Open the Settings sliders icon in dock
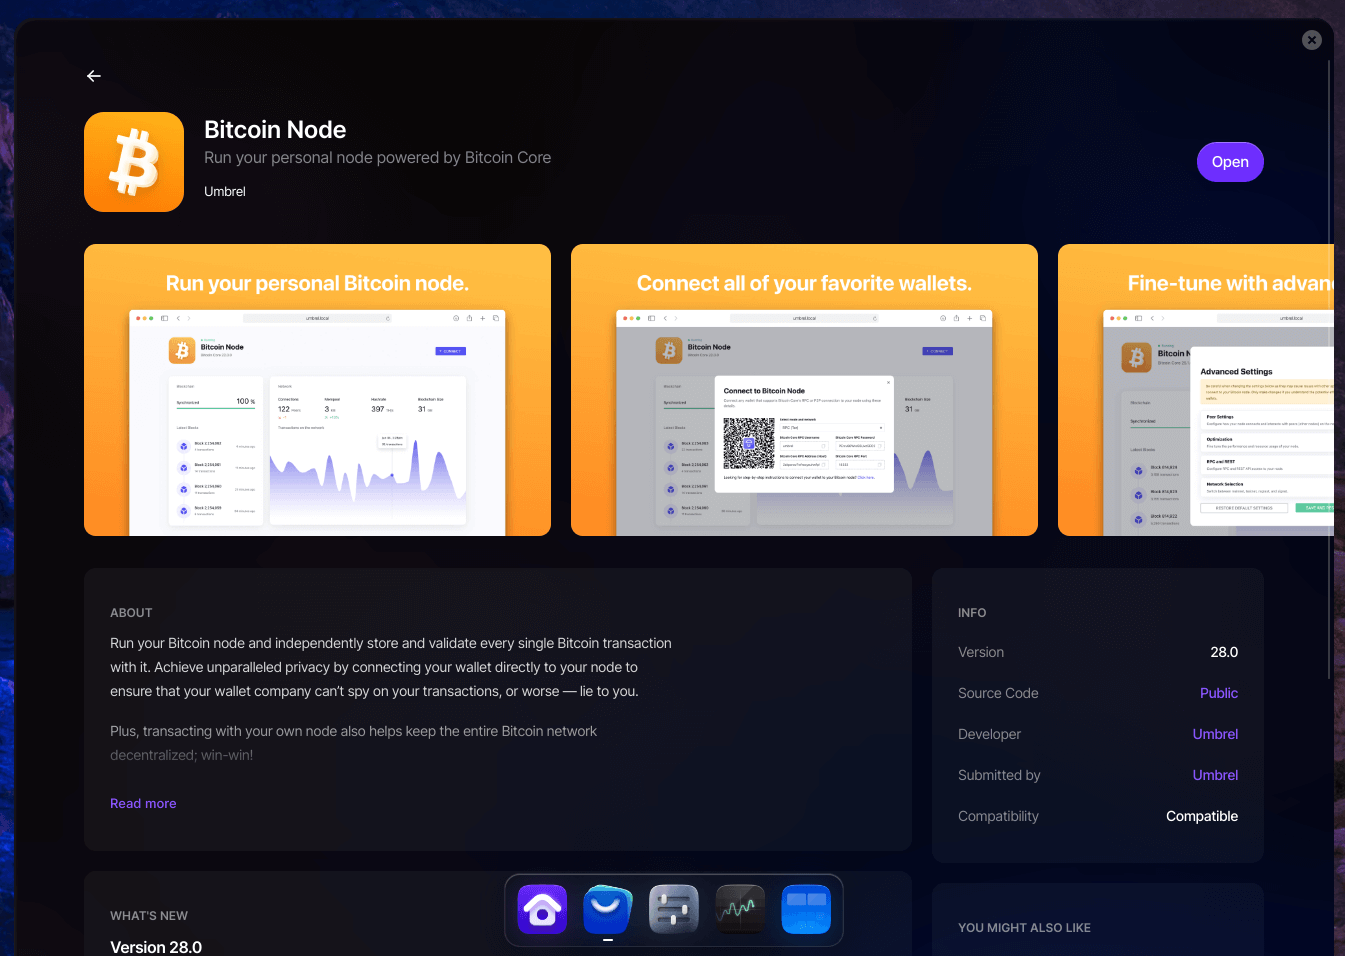This screenshot has height=956, width=1345. tap(674, 910)
